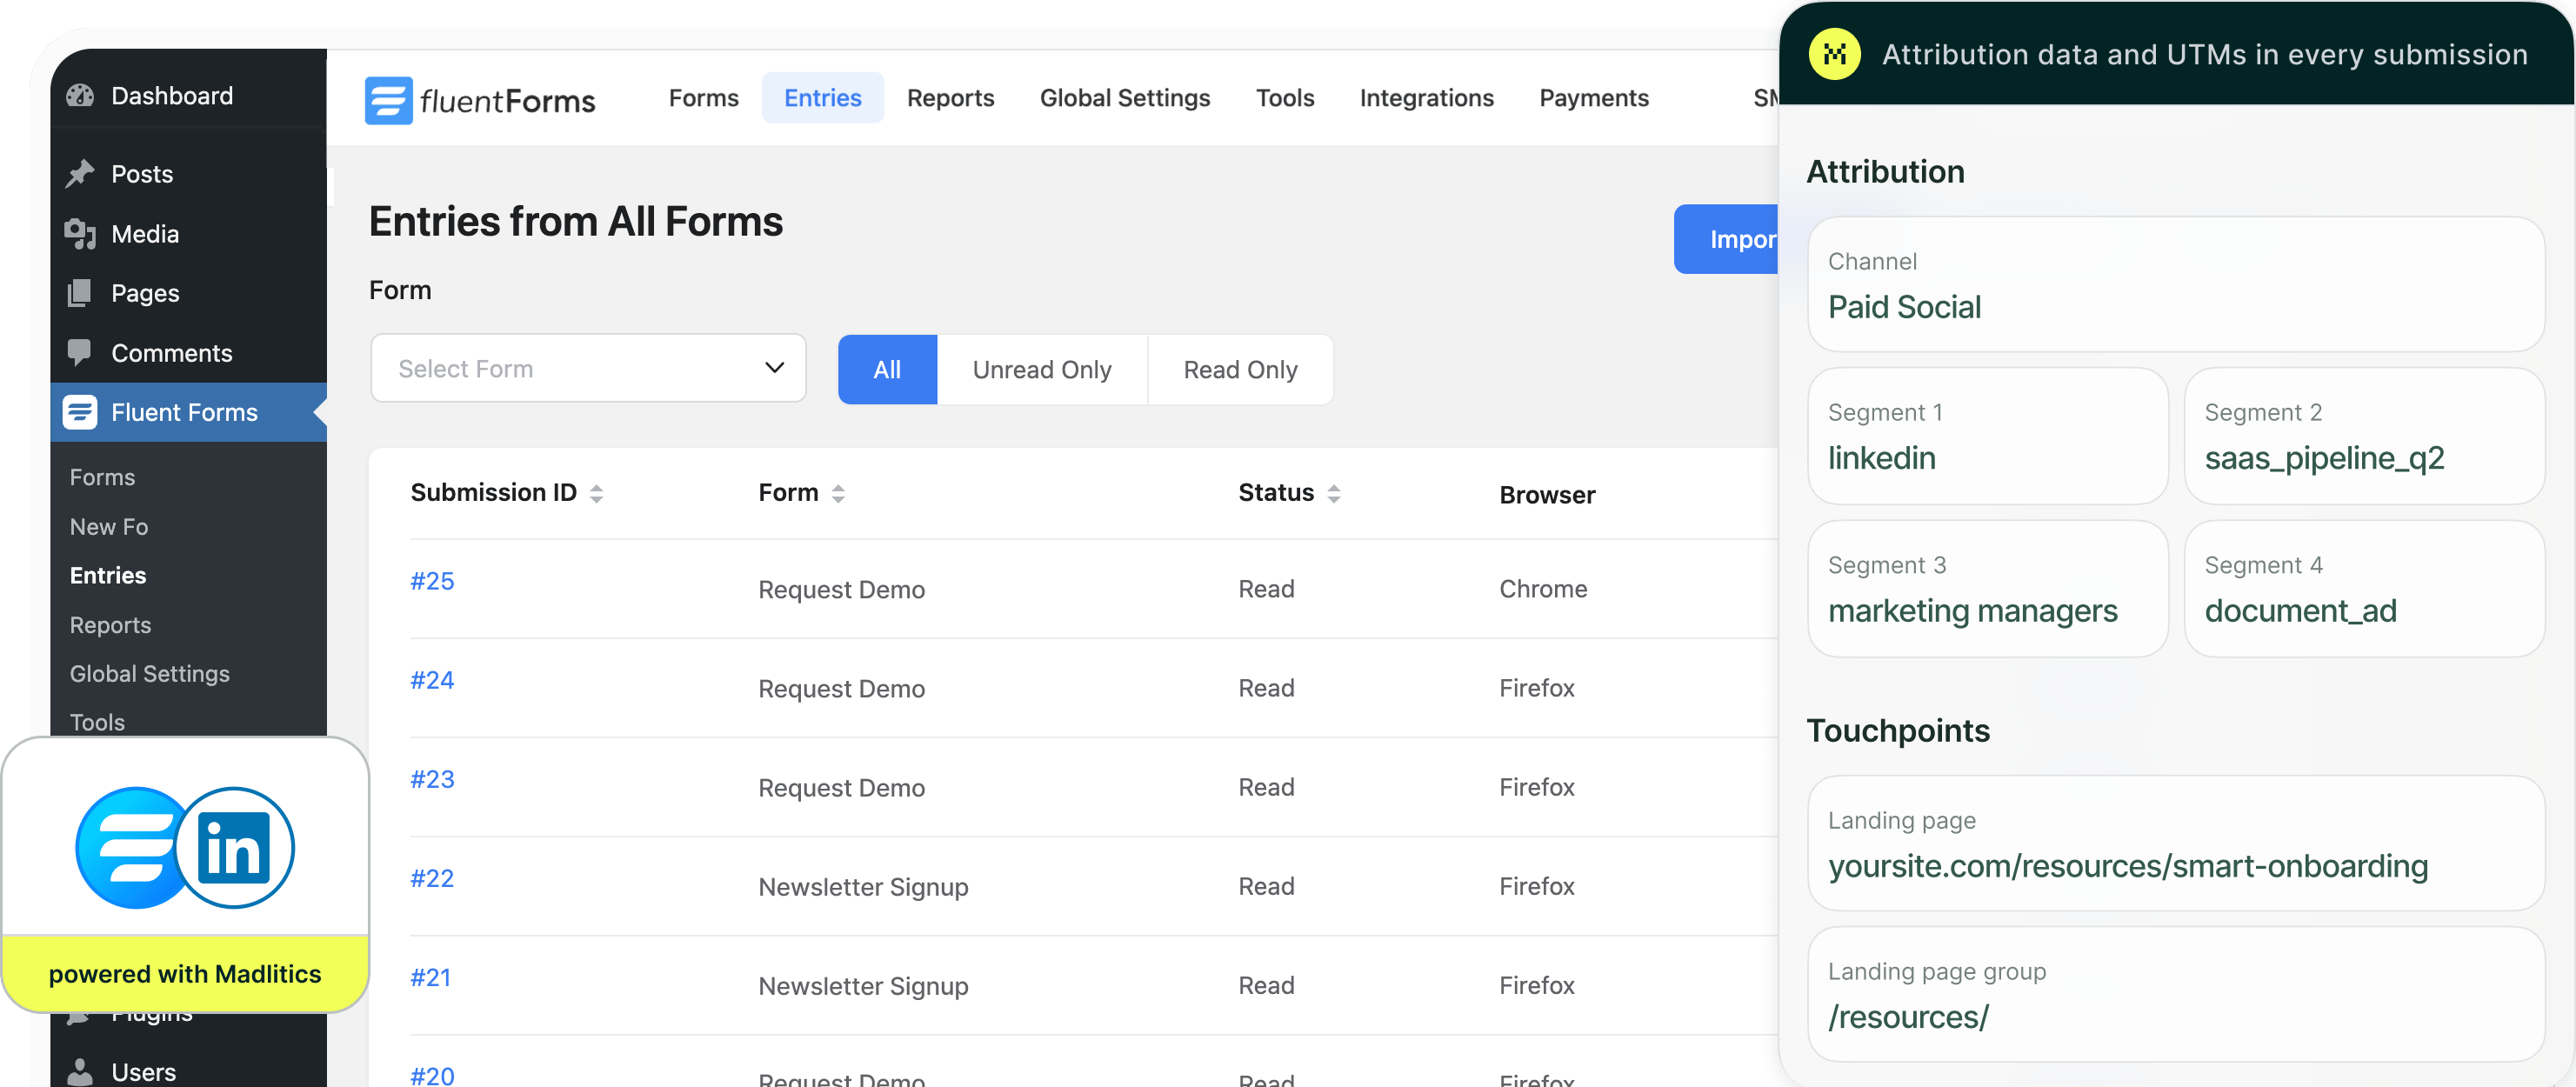Sort by Status column arrows
Viewport: 2576px width, 1087px height.
coord(1333,493)
